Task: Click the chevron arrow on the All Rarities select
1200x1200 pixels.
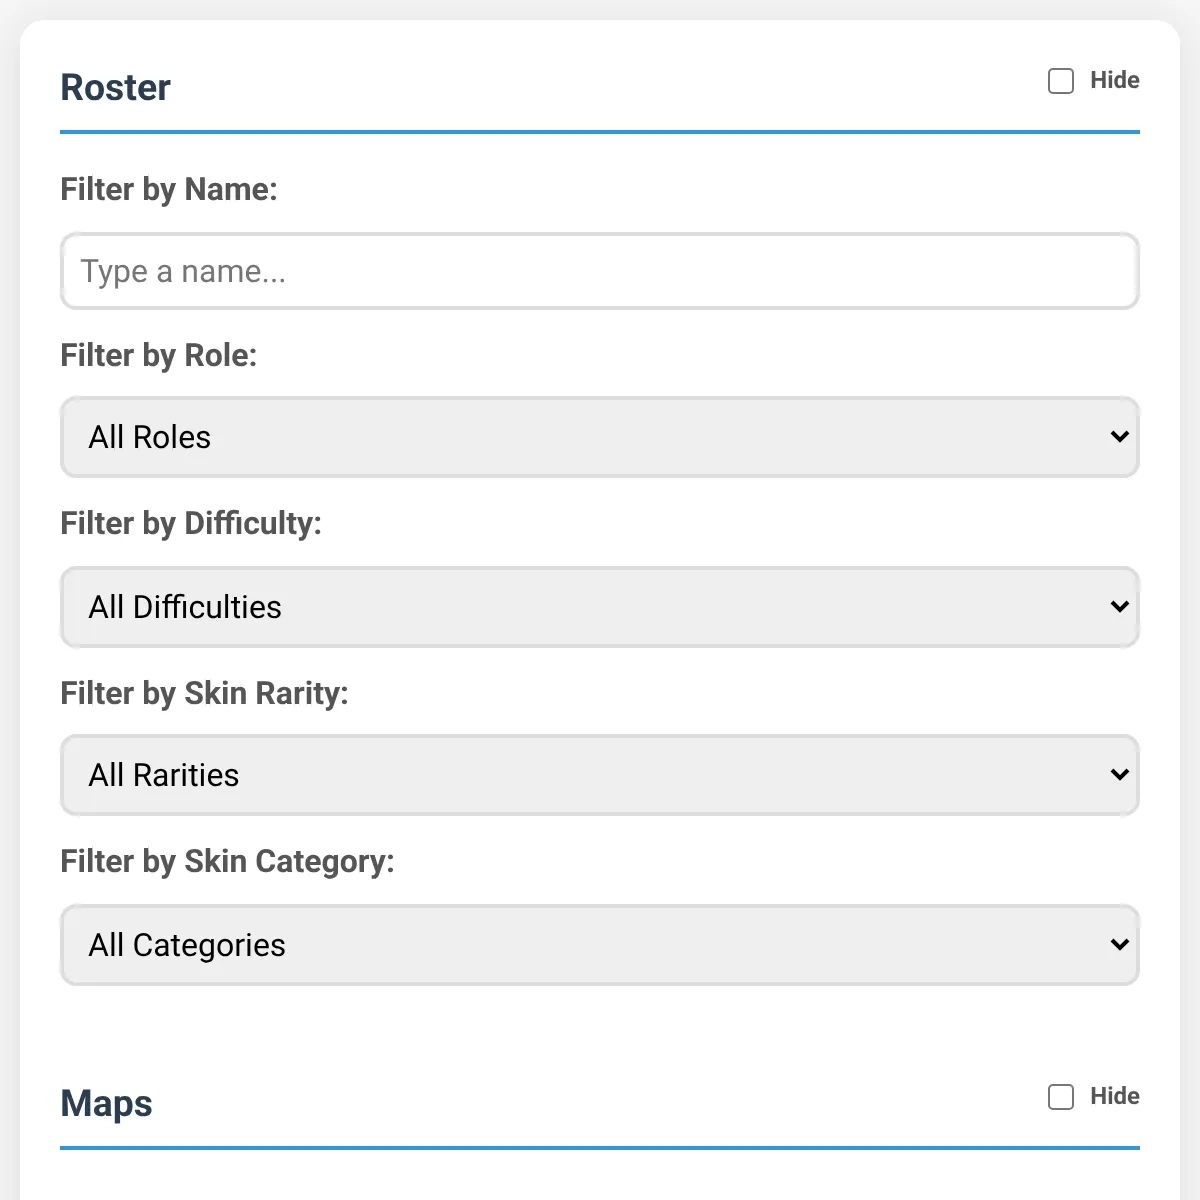Action: tap(1120, 775)
